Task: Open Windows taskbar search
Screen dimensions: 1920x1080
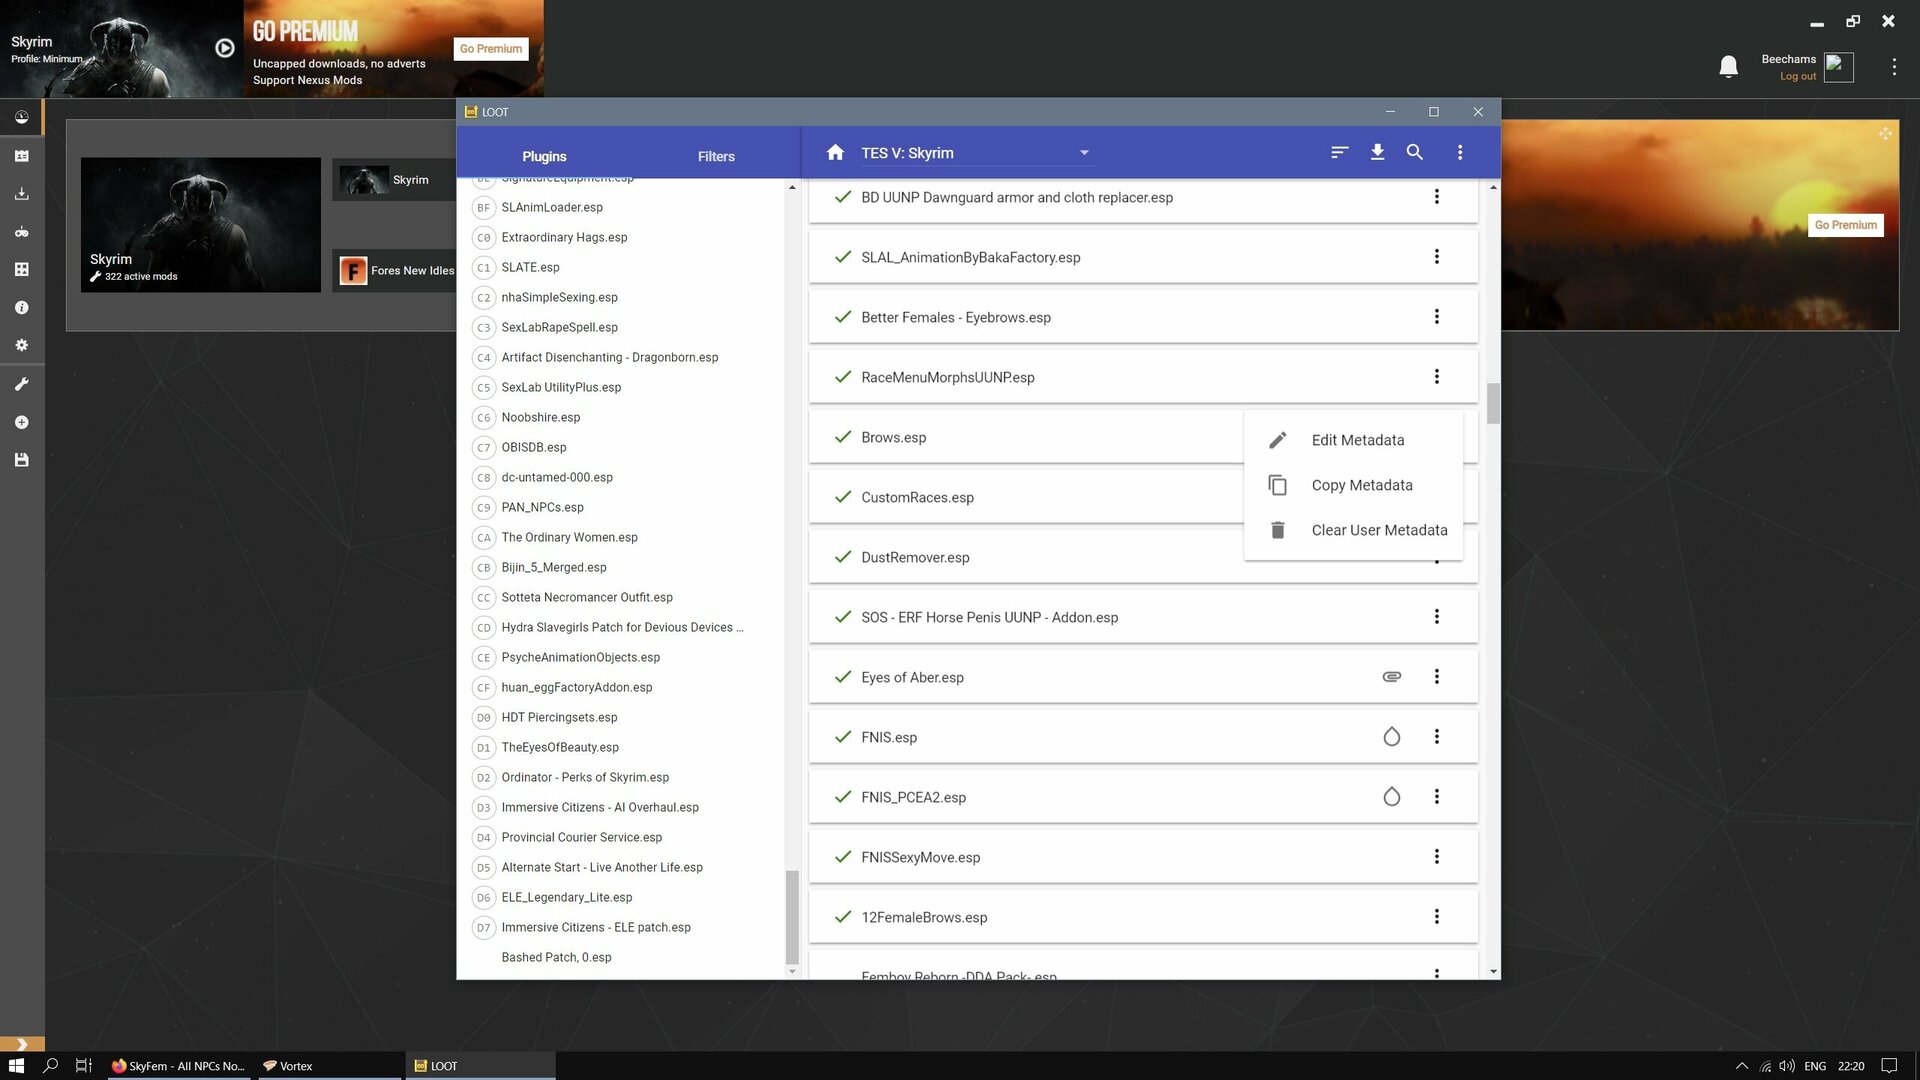Action: (x=50, y=1066)
